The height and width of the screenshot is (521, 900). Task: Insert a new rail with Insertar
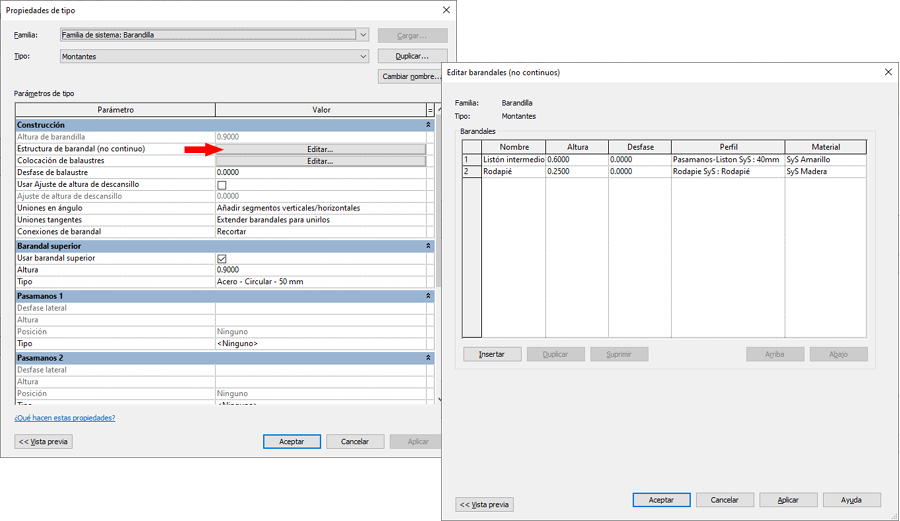(x=492, y=354)
